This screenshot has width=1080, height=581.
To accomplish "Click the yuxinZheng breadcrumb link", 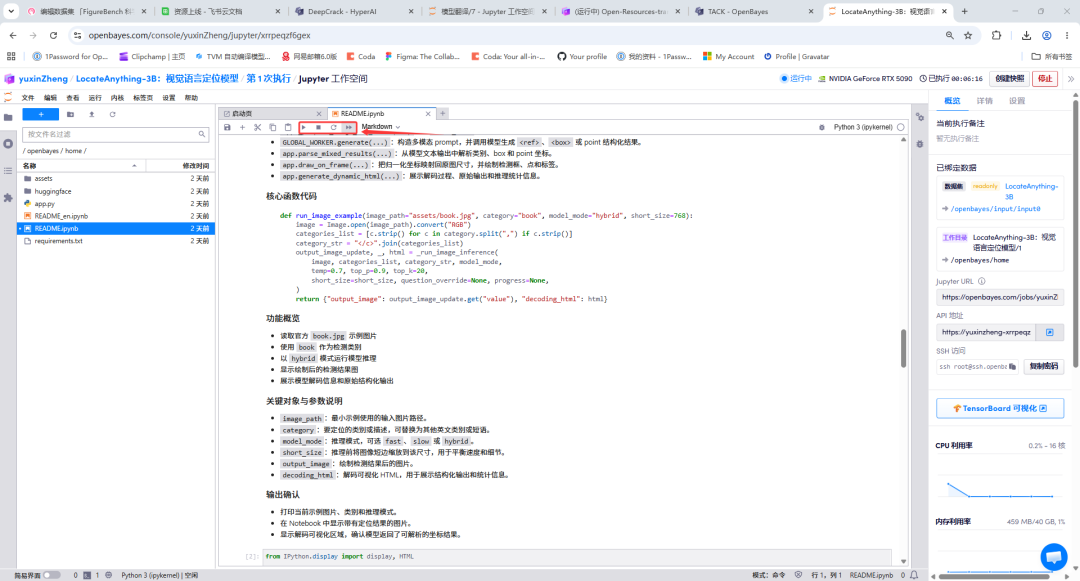I will click(43, 78).
